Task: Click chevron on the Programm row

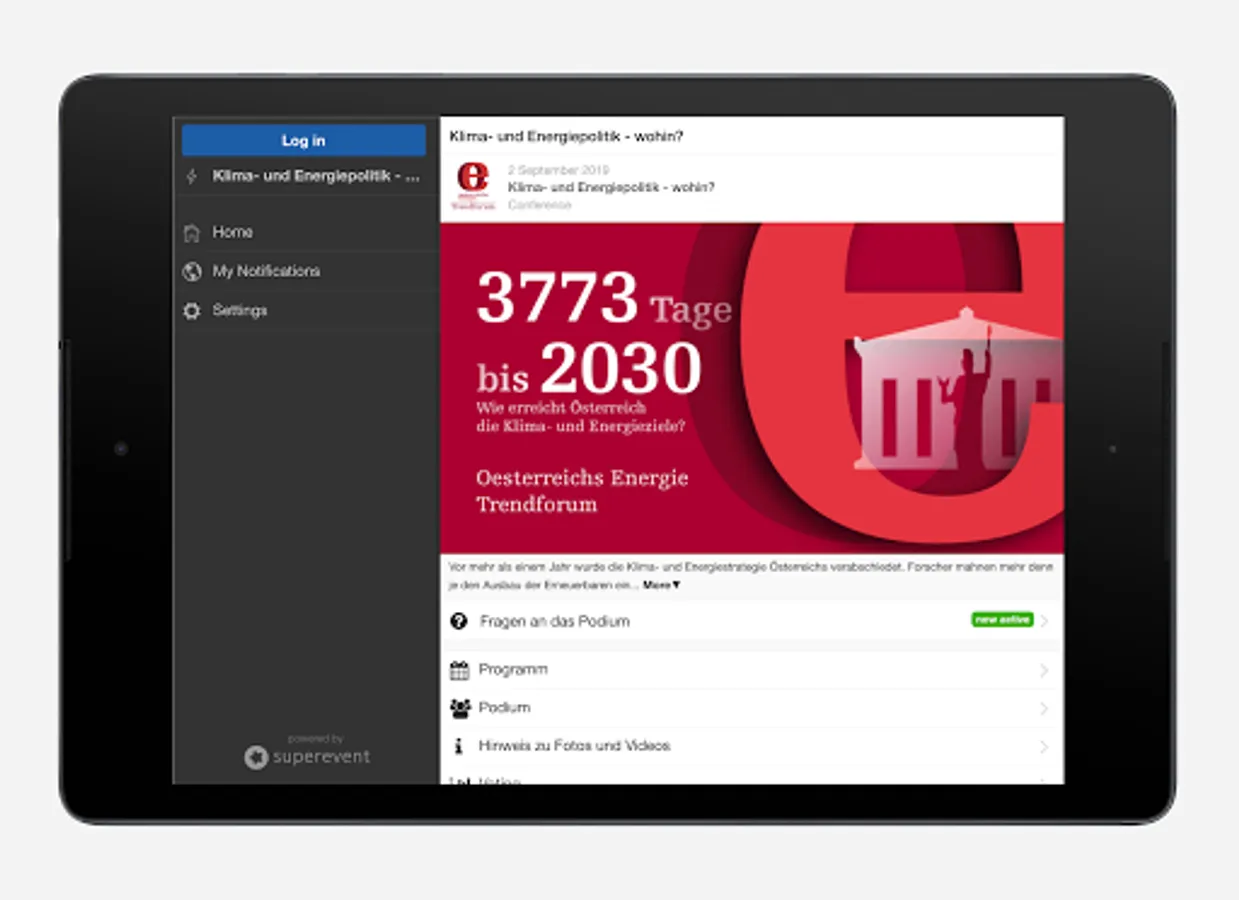Action: coord(1044,670)
